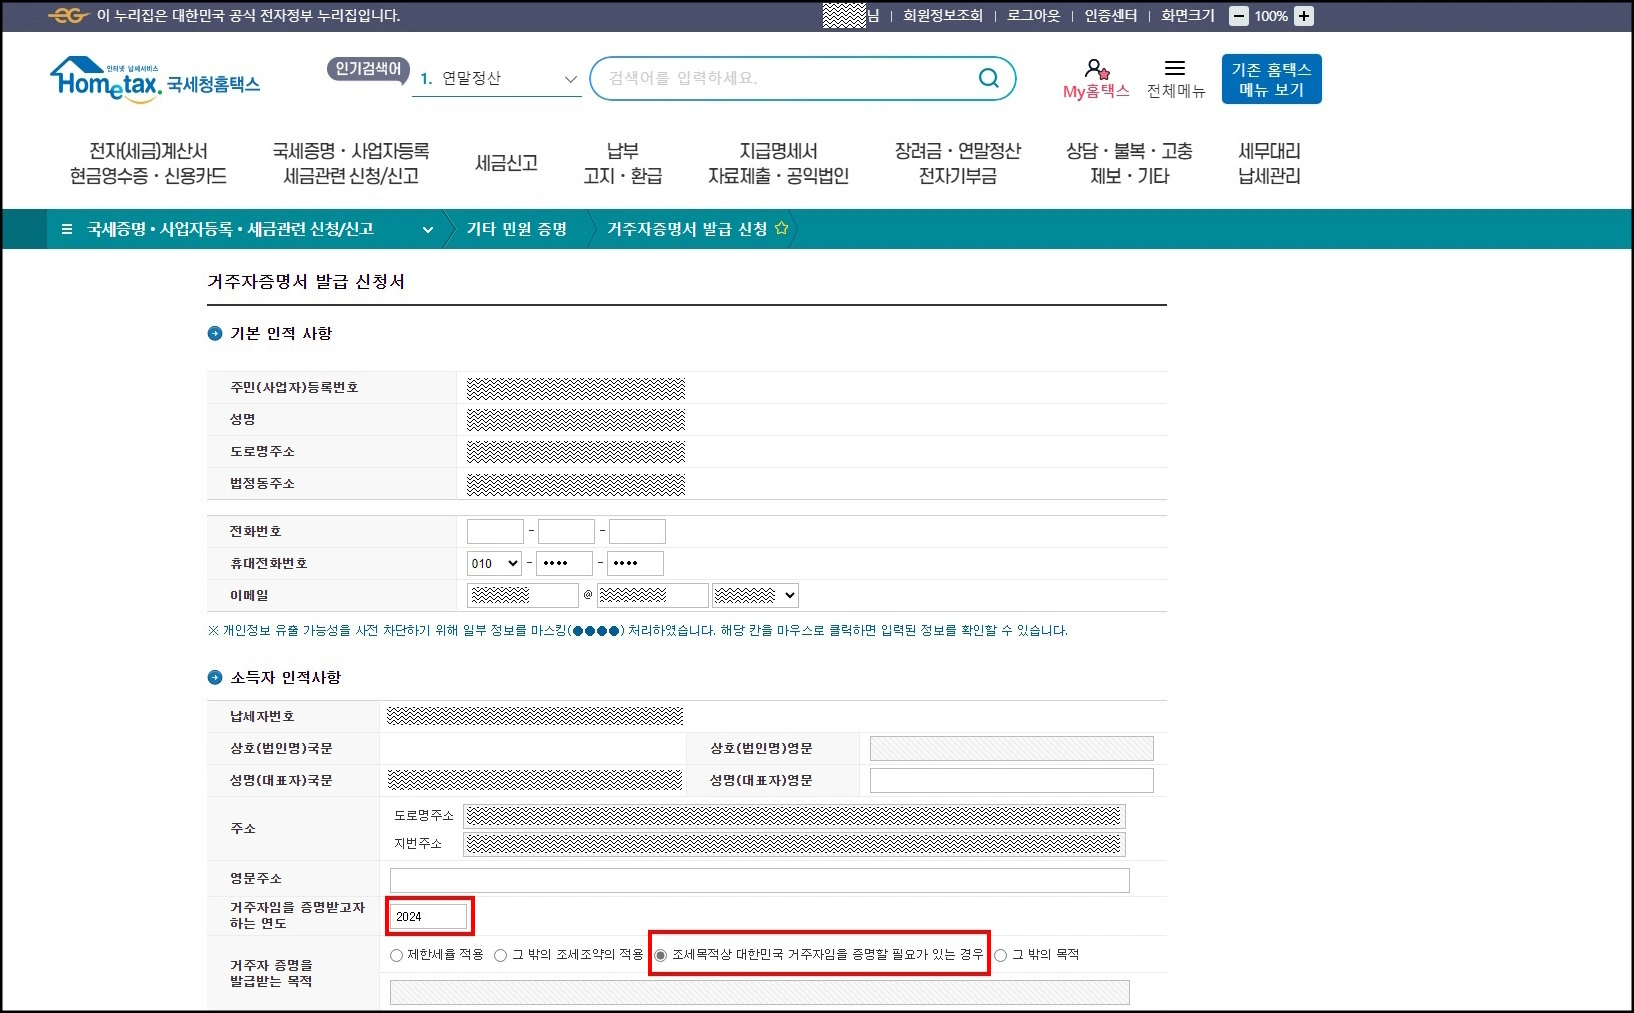Click 로그아웃 link
The width and height of the screenshot is (1634, 1013).
(x=1033, y=16)
